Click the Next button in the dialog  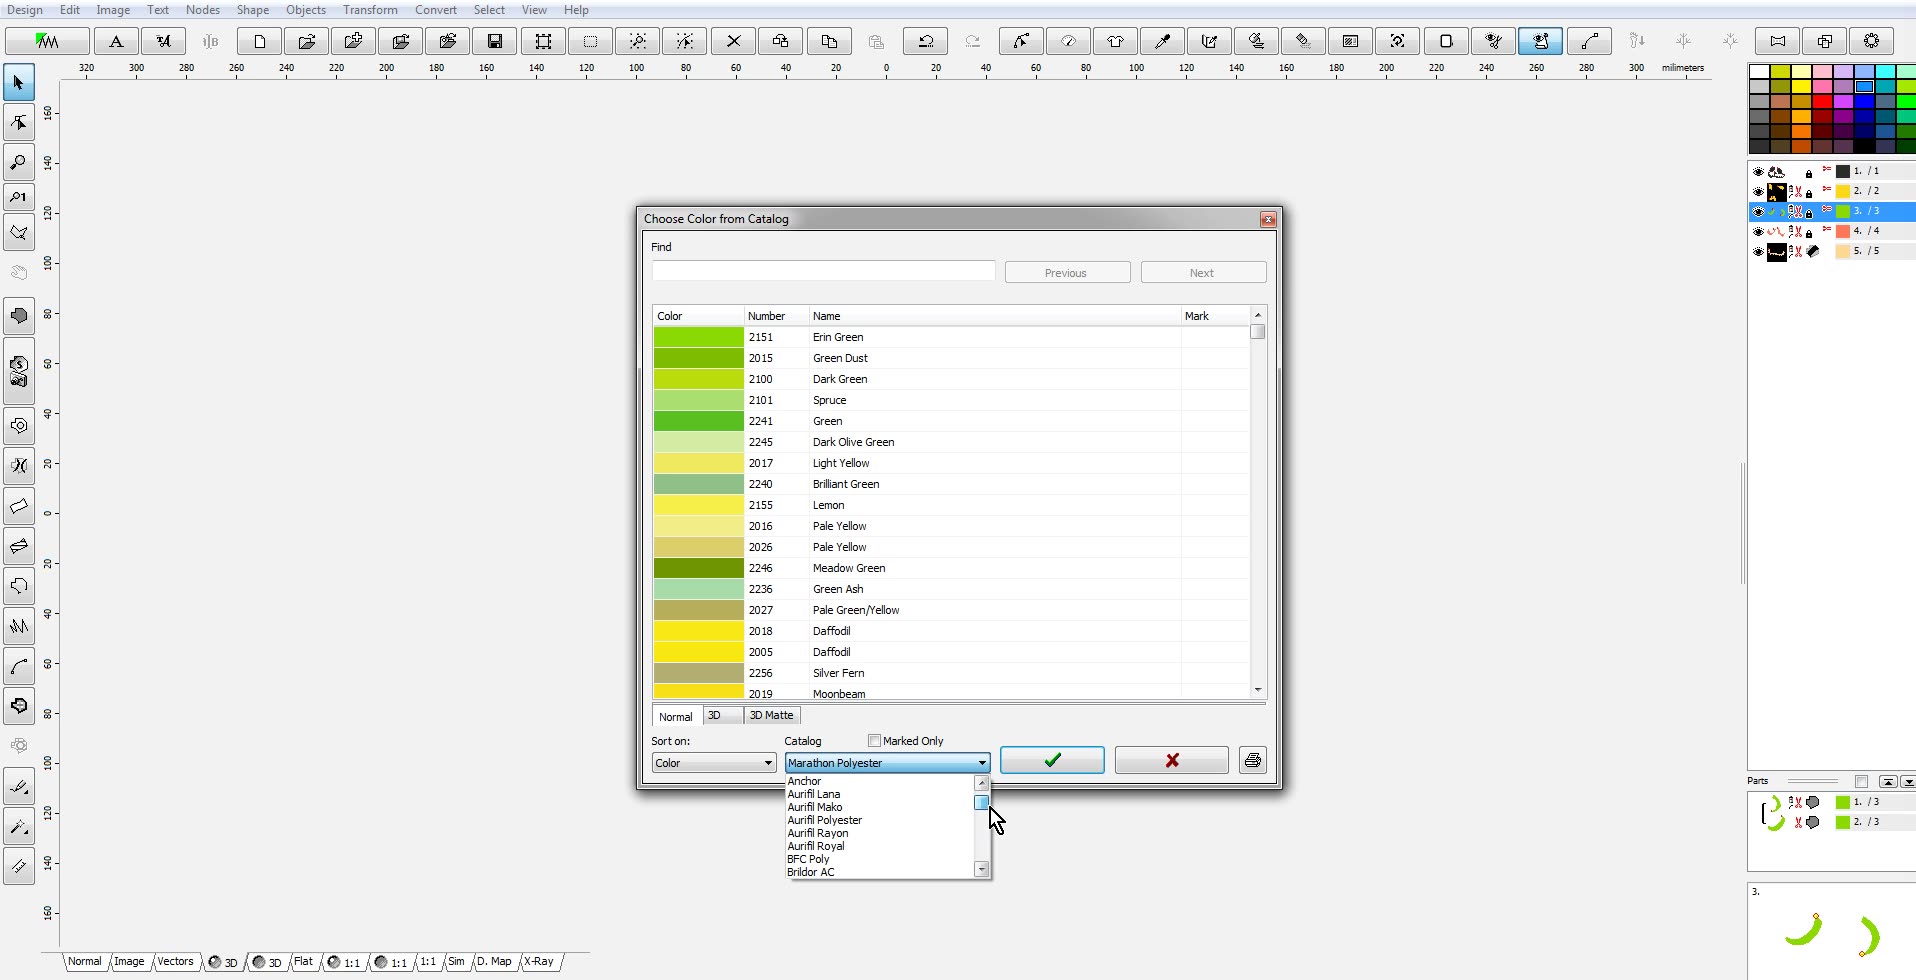coord(1203,272)
